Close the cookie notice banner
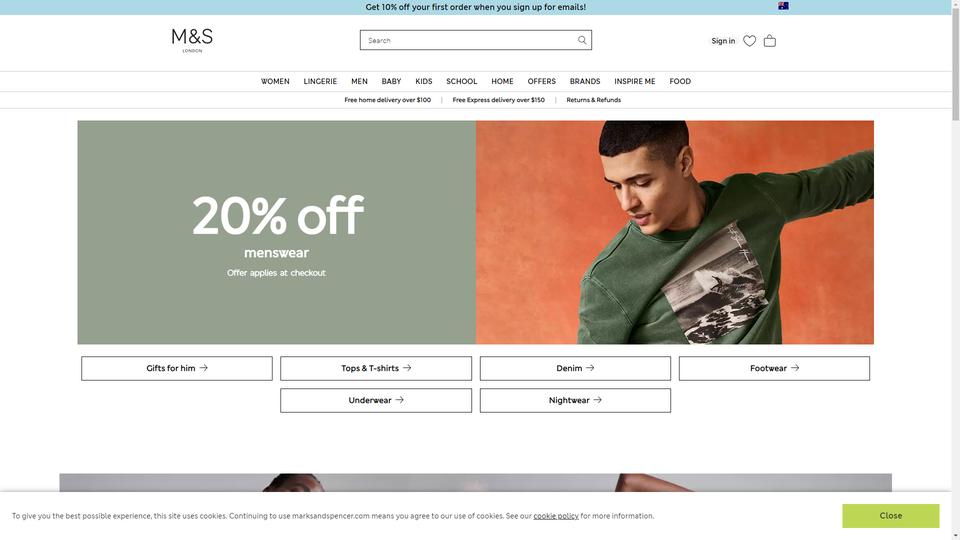This screenshot has width=960, height=540. coord(890,516)
